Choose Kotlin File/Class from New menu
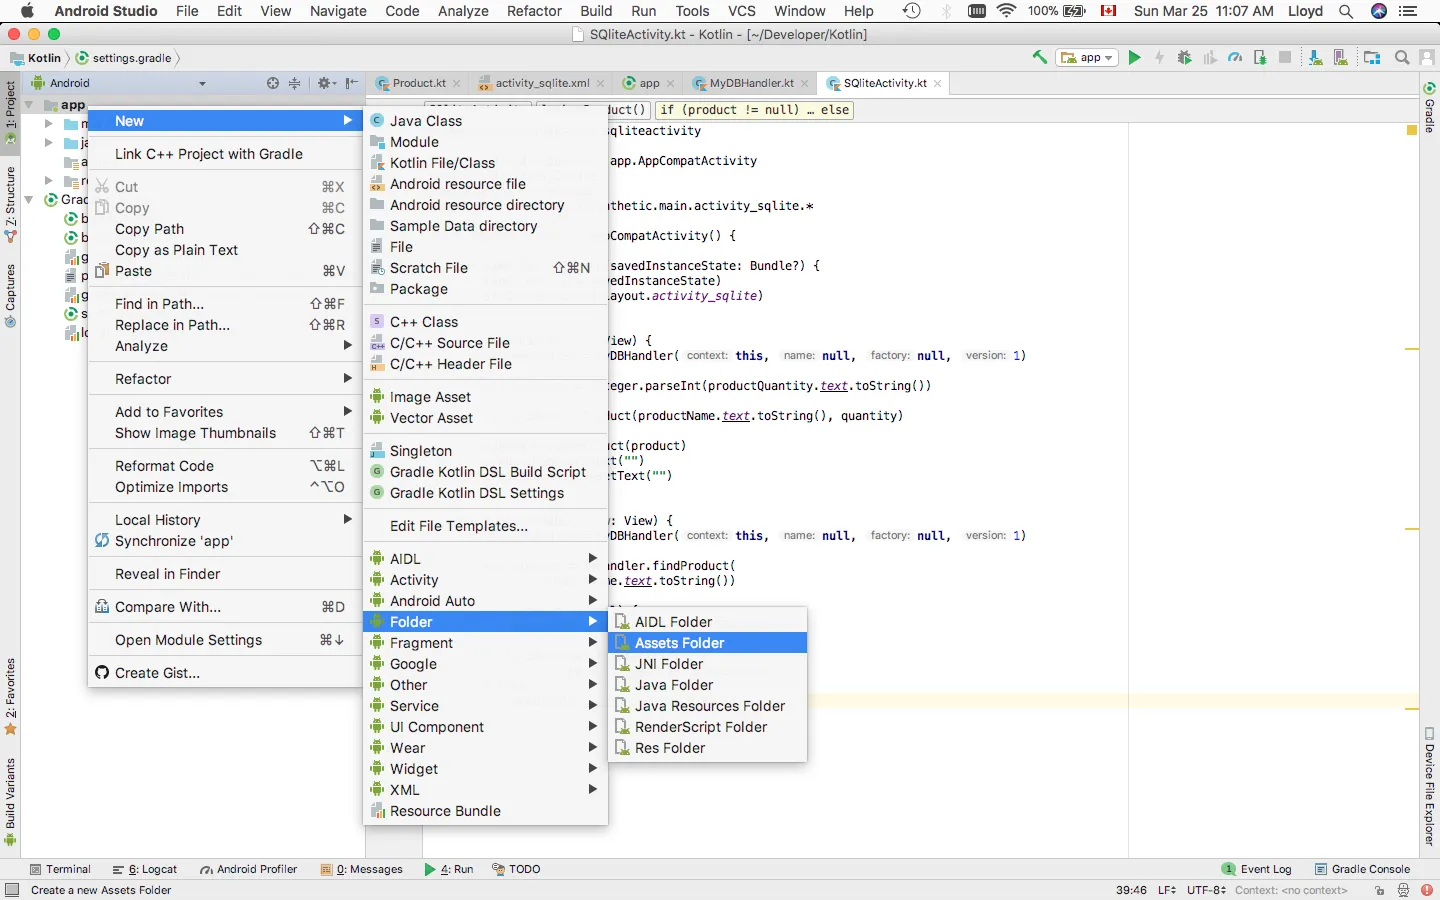 [x=442, y=163]
